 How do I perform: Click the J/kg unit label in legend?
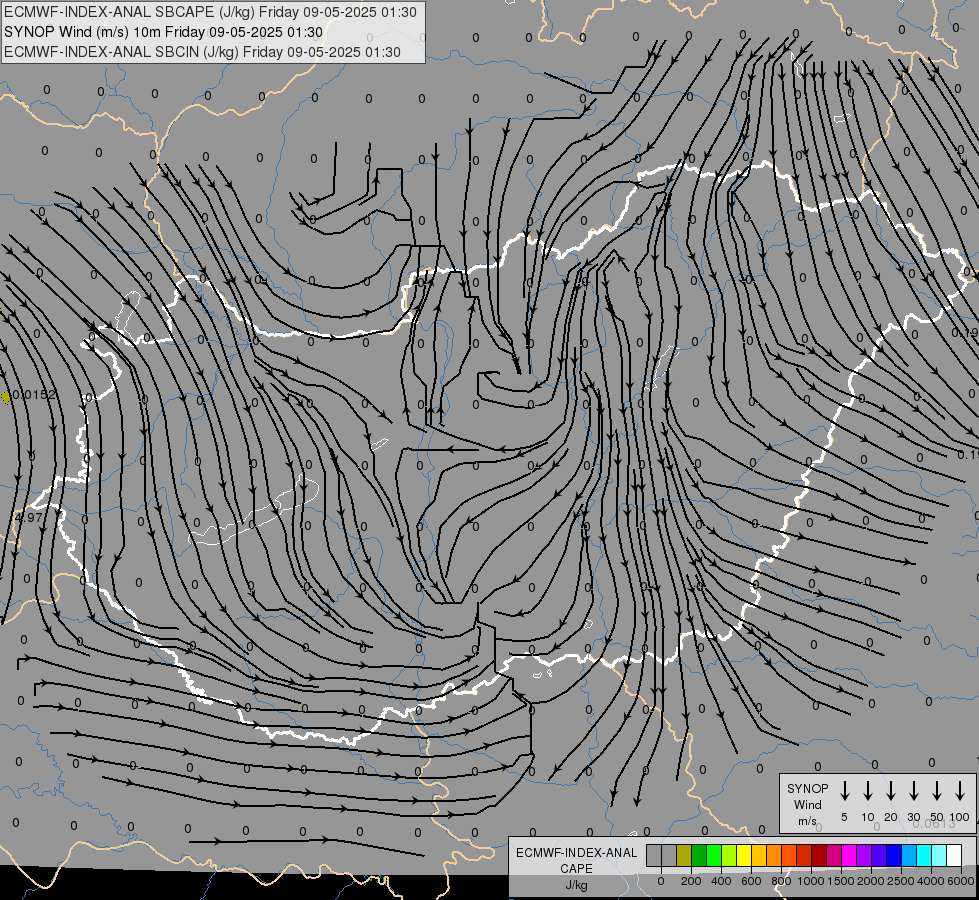click(x=576, y=885)
